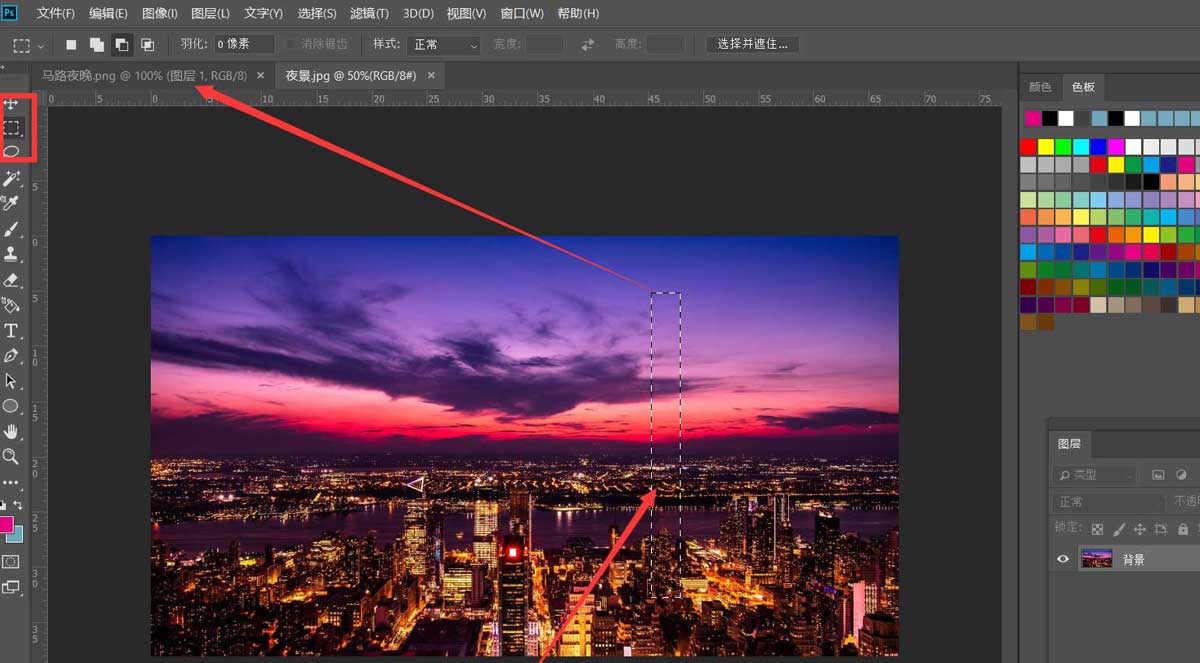Select the Hand tool

[x=11, y=431]
